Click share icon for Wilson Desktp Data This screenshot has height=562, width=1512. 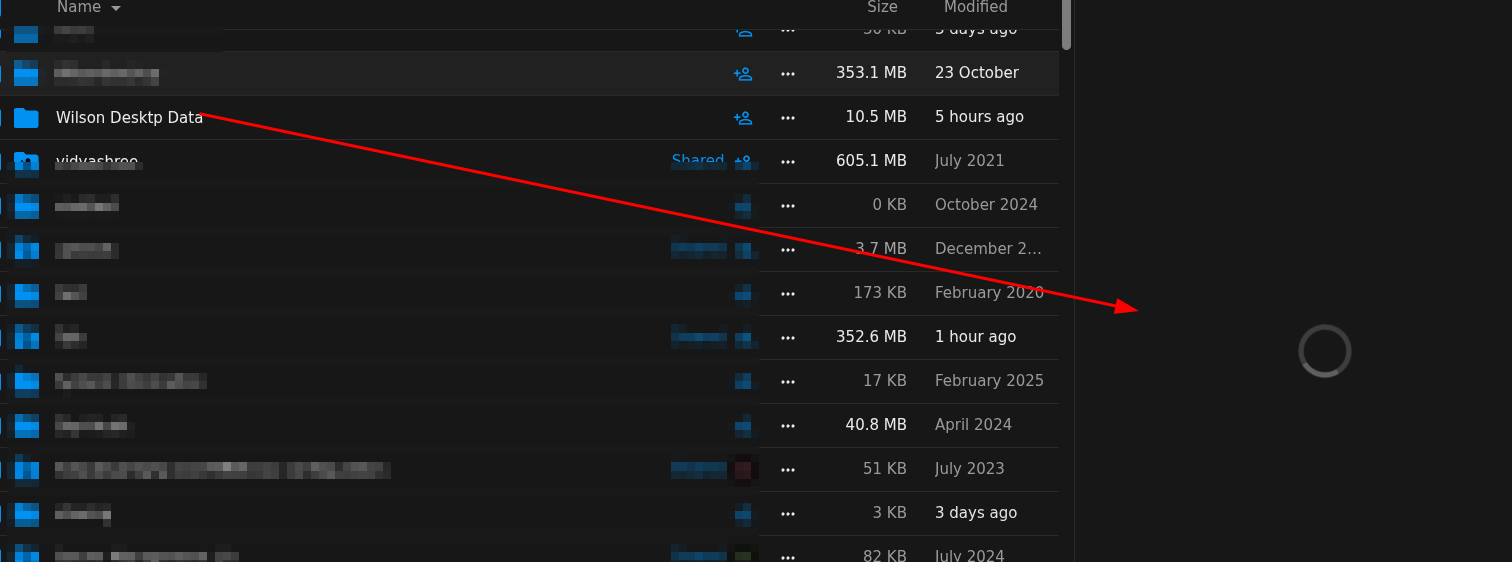click(742, 118)
